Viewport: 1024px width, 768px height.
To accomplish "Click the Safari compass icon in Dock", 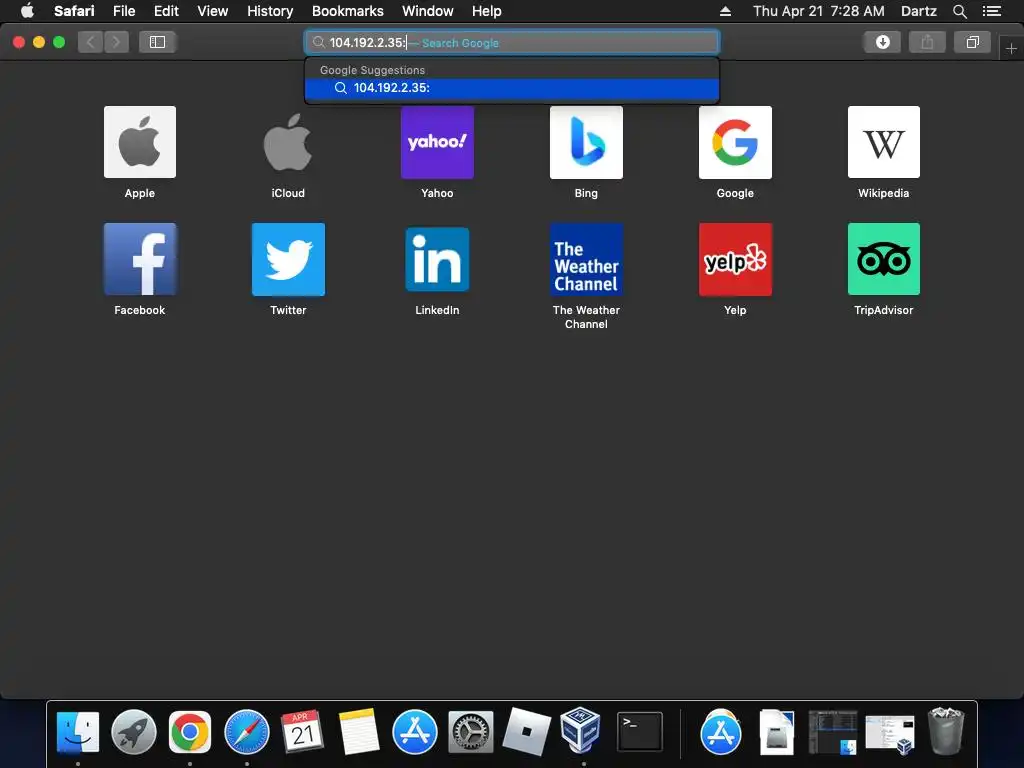I will tap(247, 733).
